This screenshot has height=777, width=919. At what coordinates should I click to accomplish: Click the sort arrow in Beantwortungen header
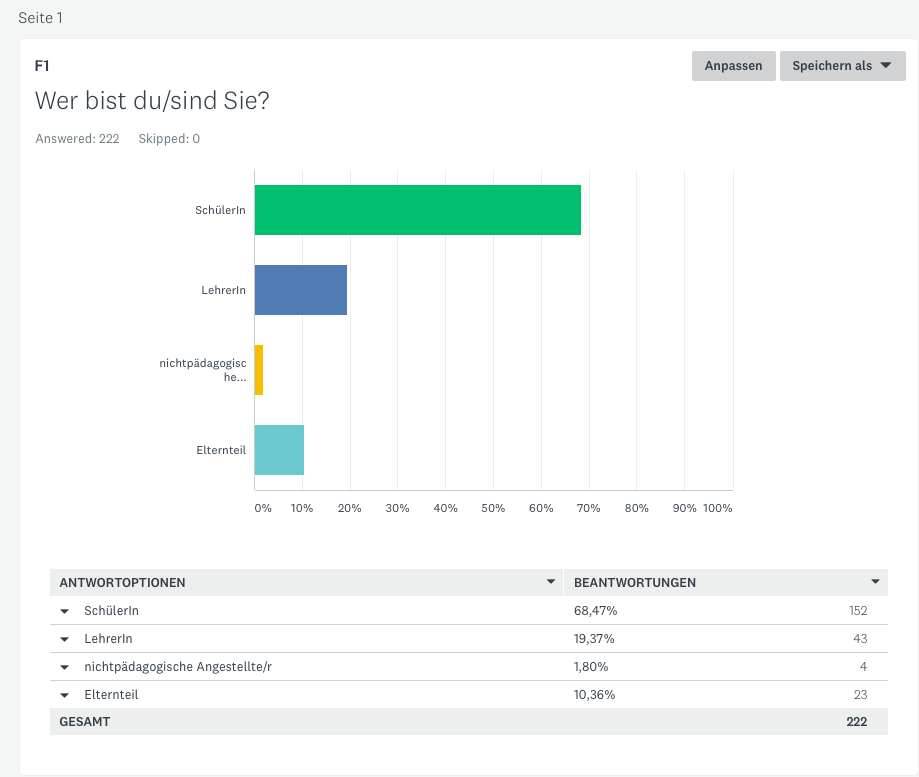875,582
